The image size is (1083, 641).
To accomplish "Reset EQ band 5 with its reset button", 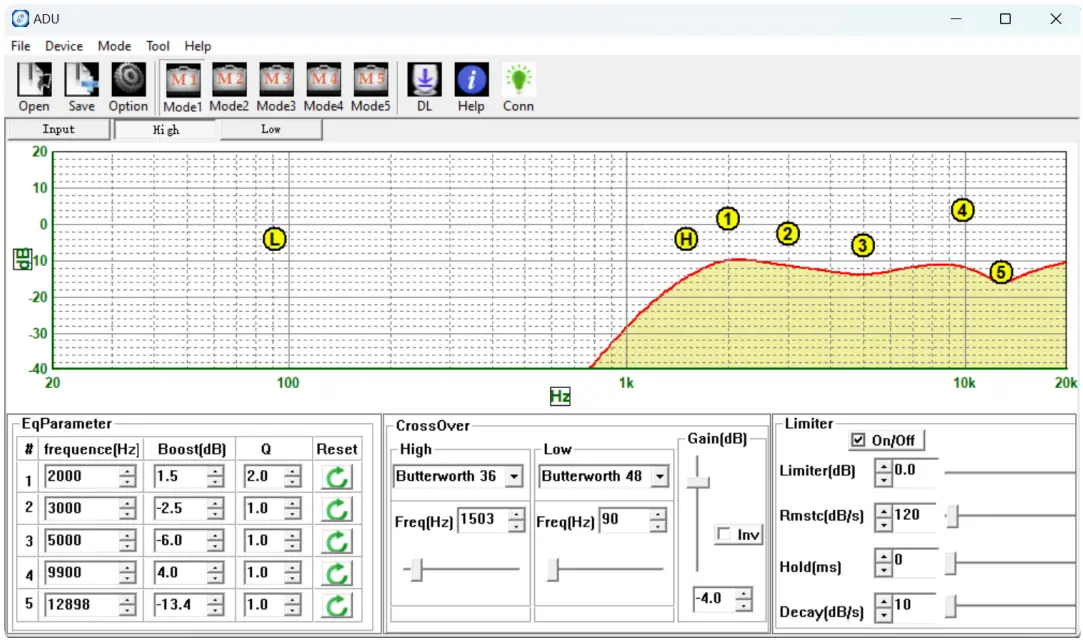I will pyautogui.click(x=336, y=604).
